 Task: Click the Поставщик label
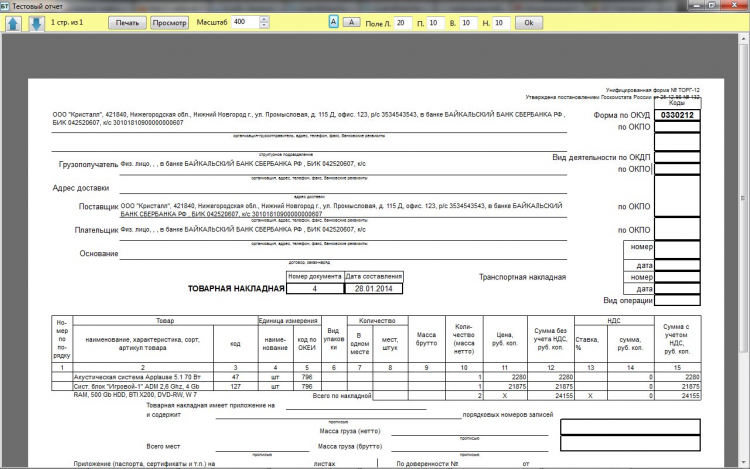99,207
